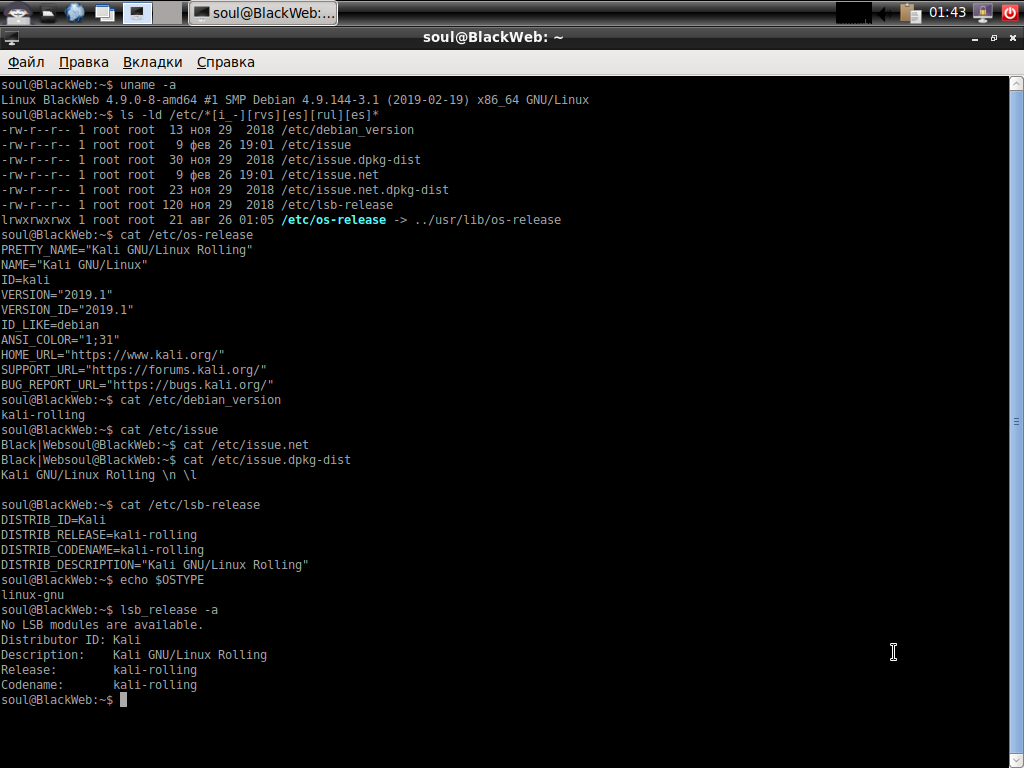
Task: Click the cyan /etc/os-release symlink name
Action: pos(334,220)
